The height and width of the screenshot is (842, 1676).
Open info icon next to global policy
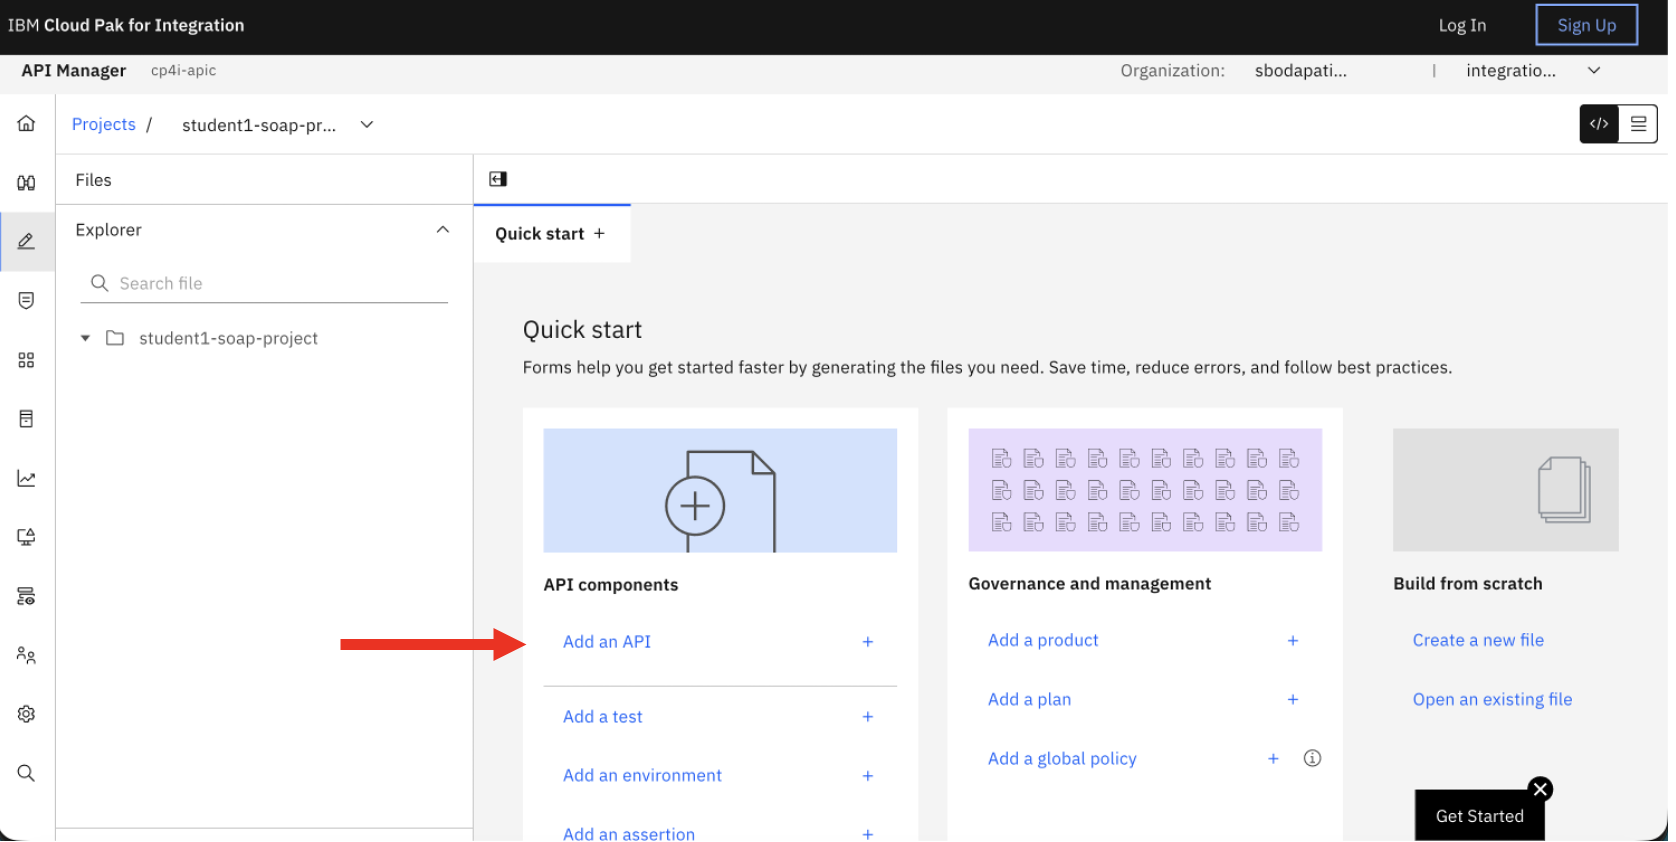tap(1313, 759)
